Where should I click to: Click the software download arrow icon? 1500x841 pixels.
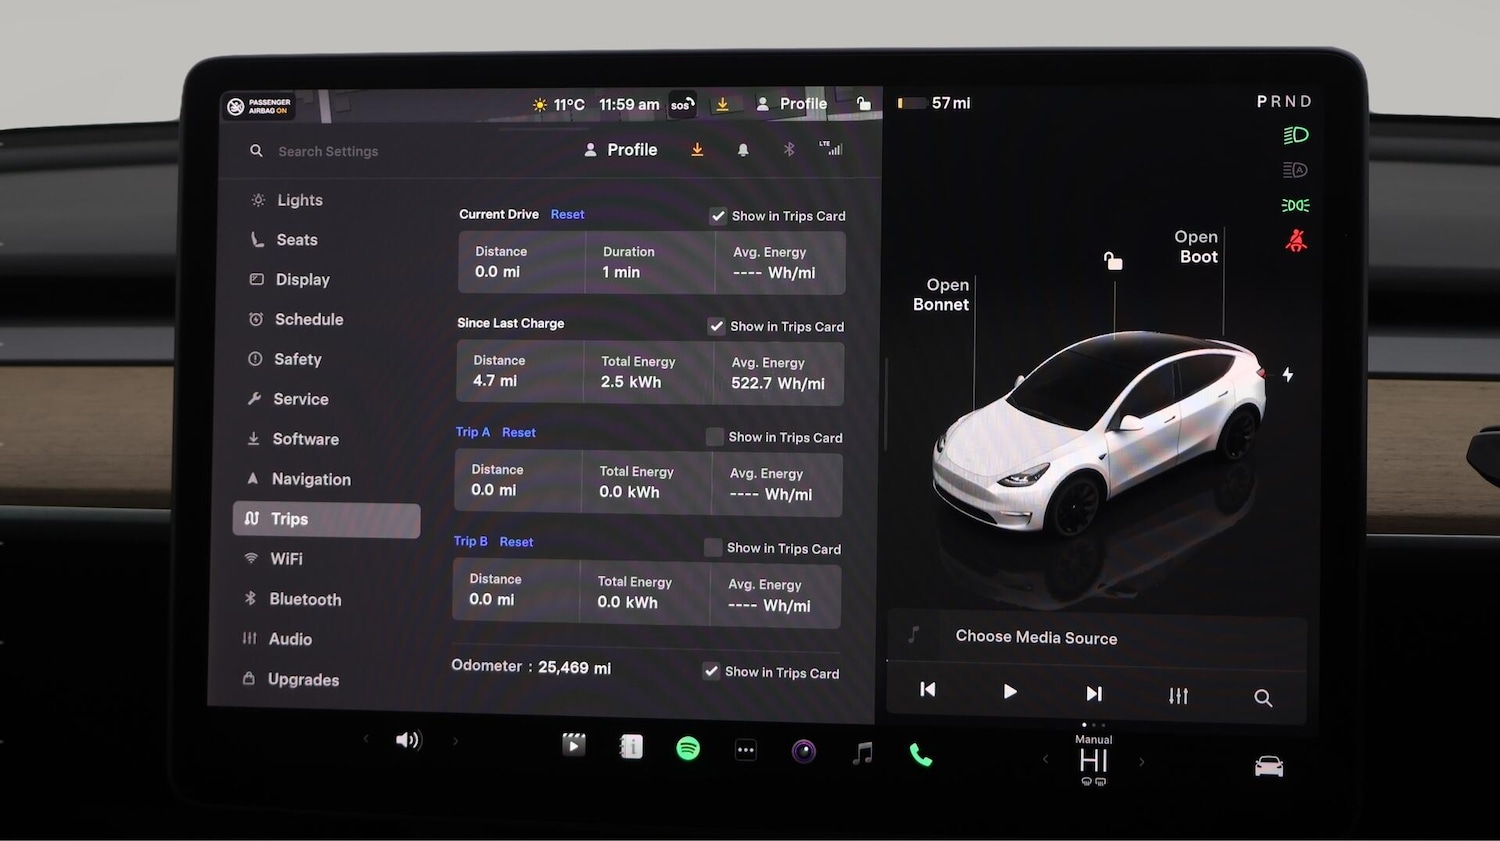click(697, 149)
